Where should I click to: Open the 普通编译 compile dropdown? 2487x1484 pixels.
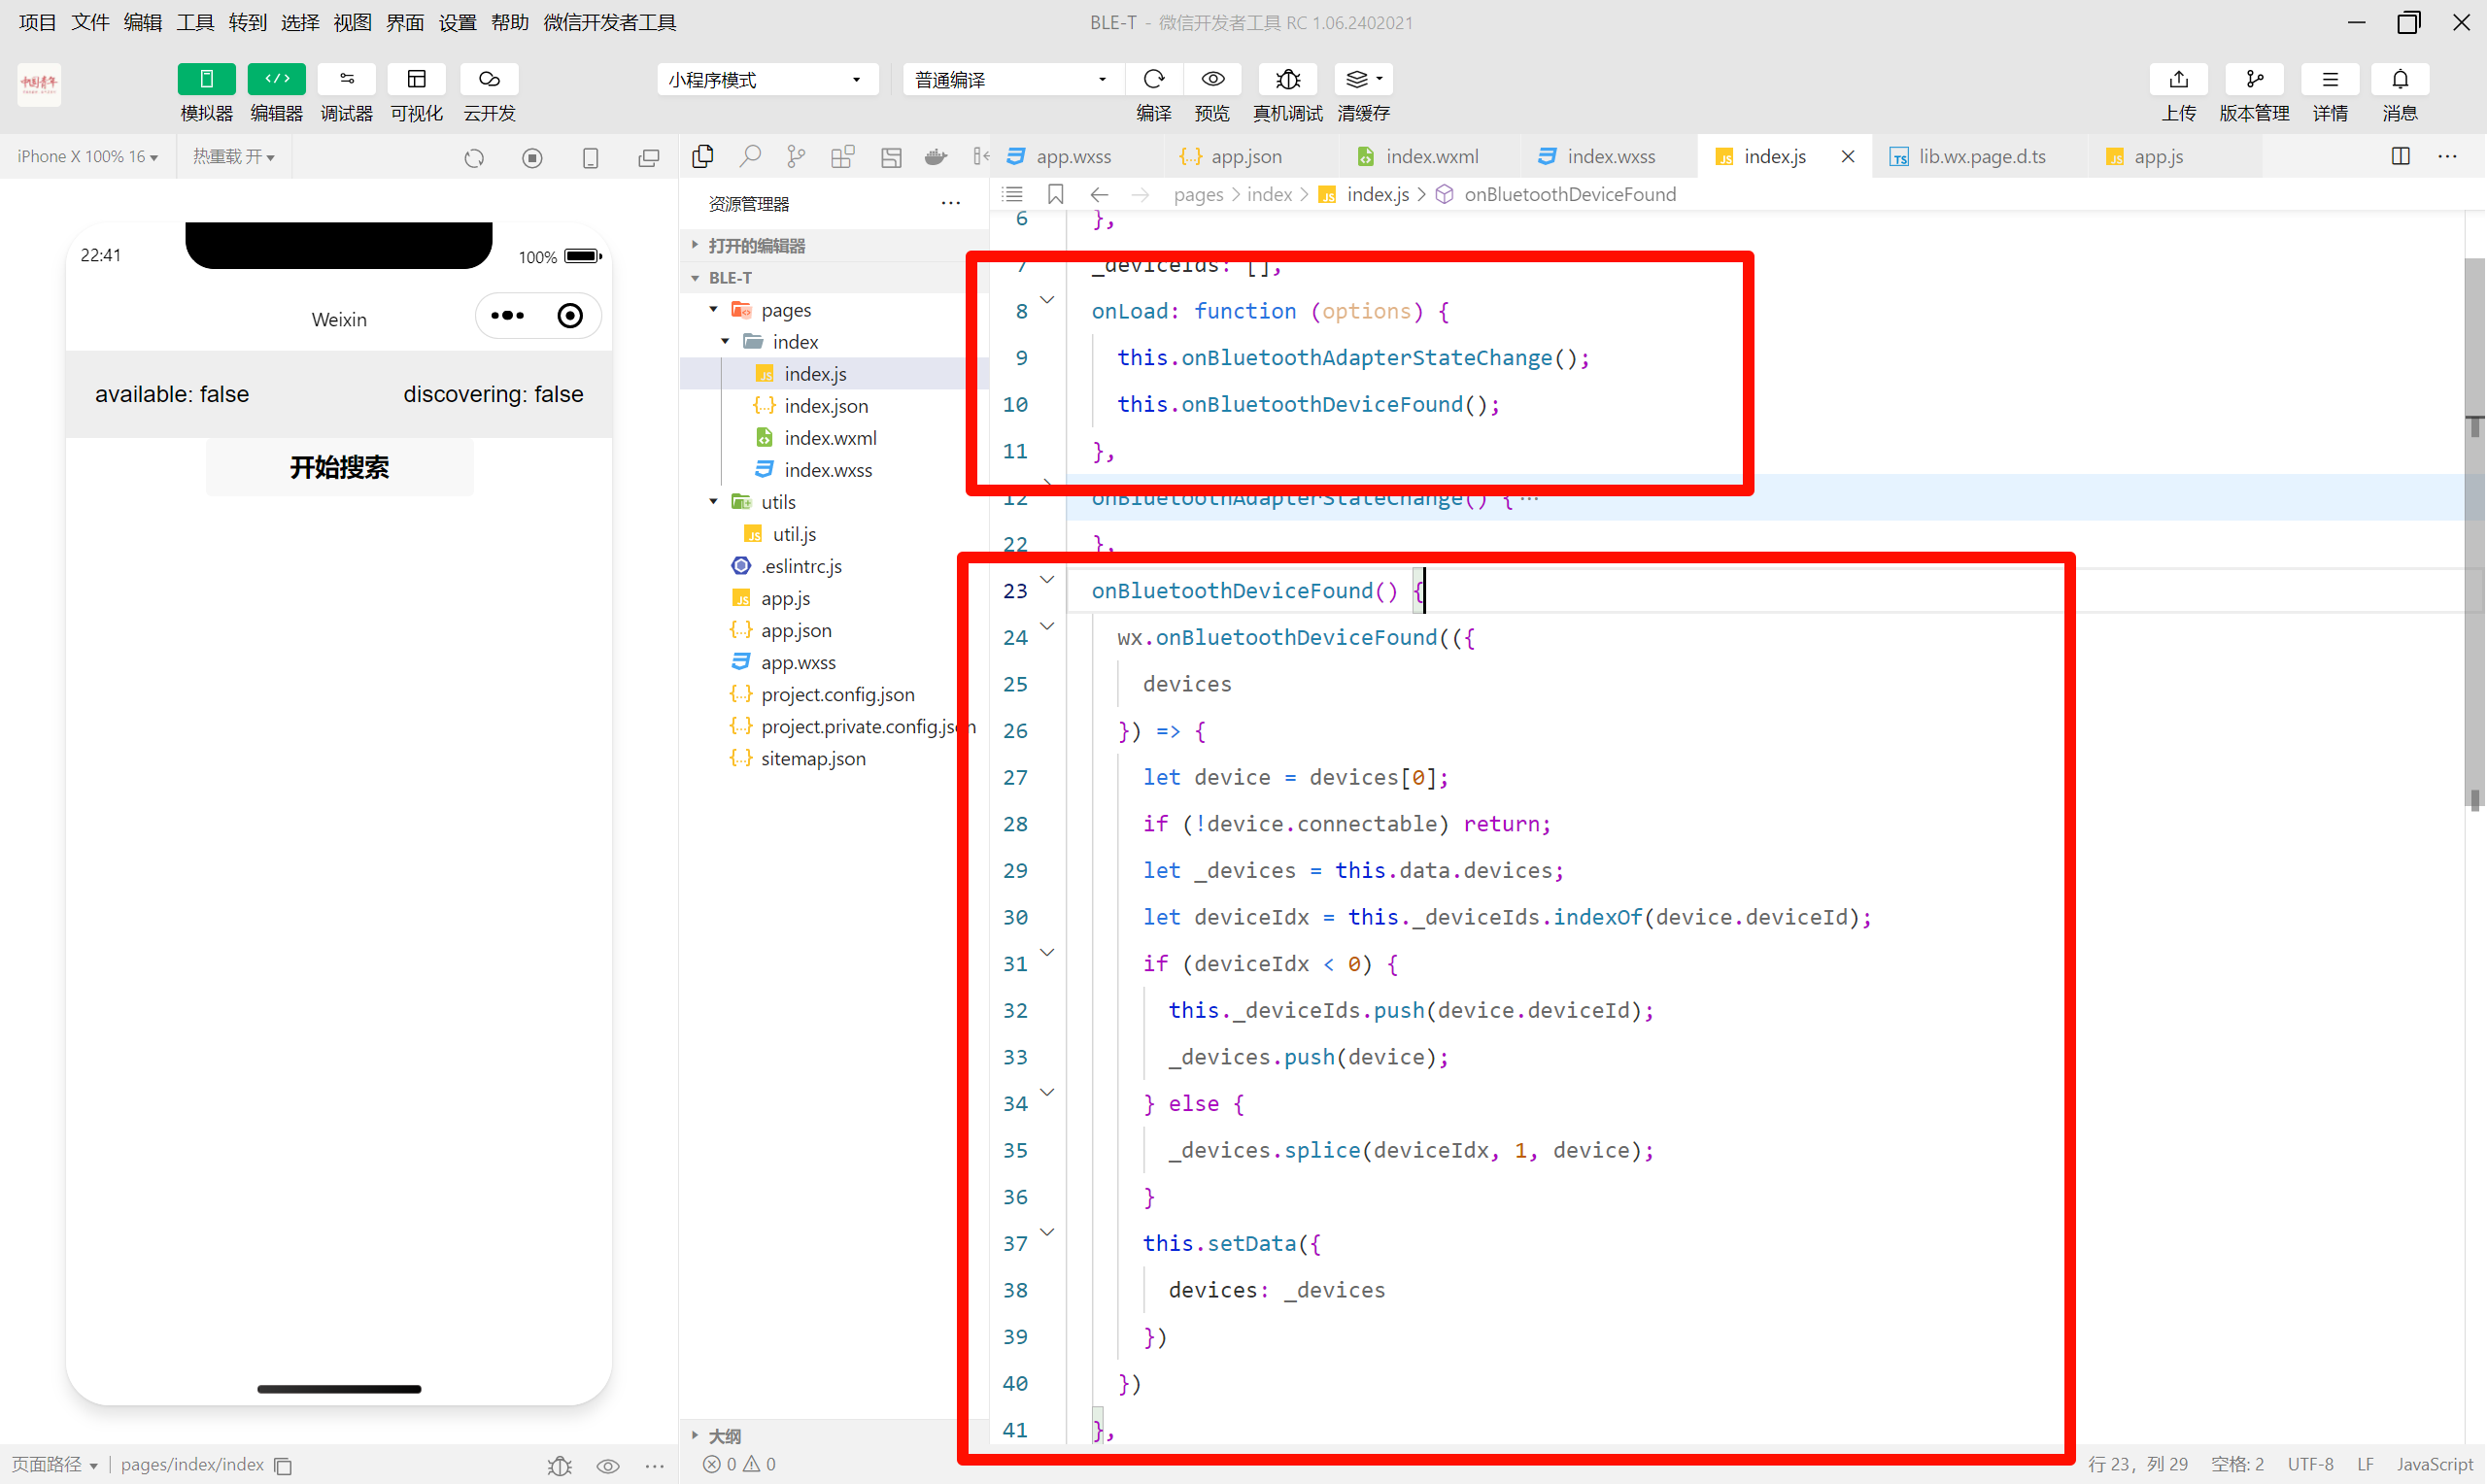pyautogui.click(x=1011, y=80)
